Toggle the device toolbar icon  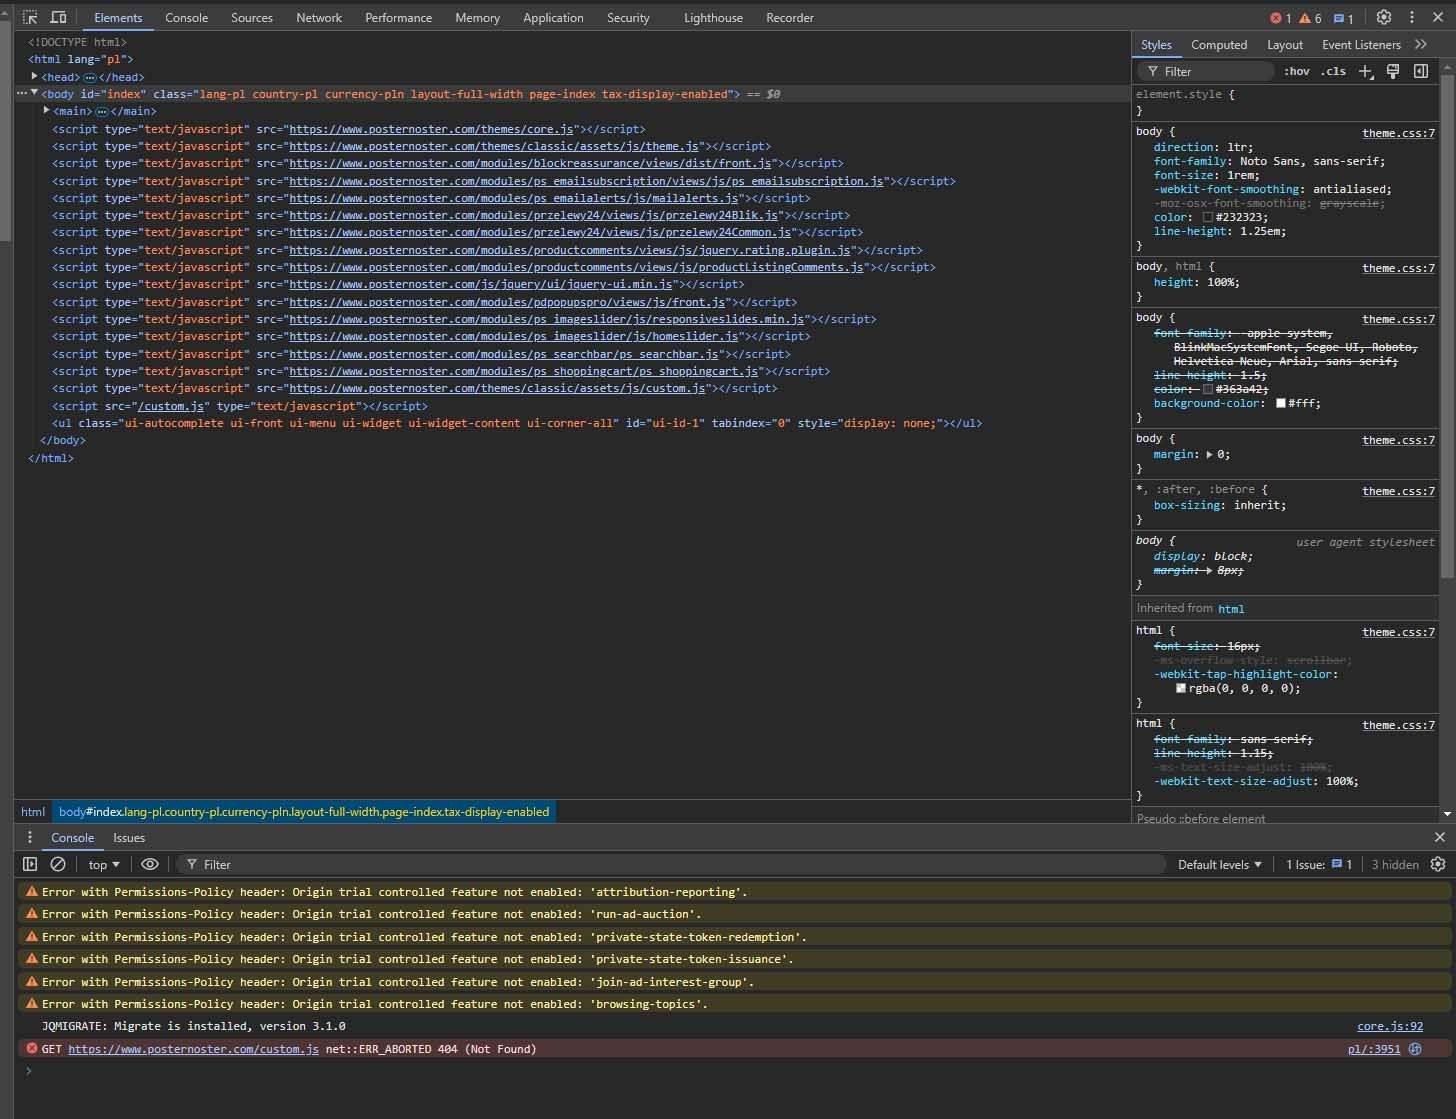click(59, 17)
